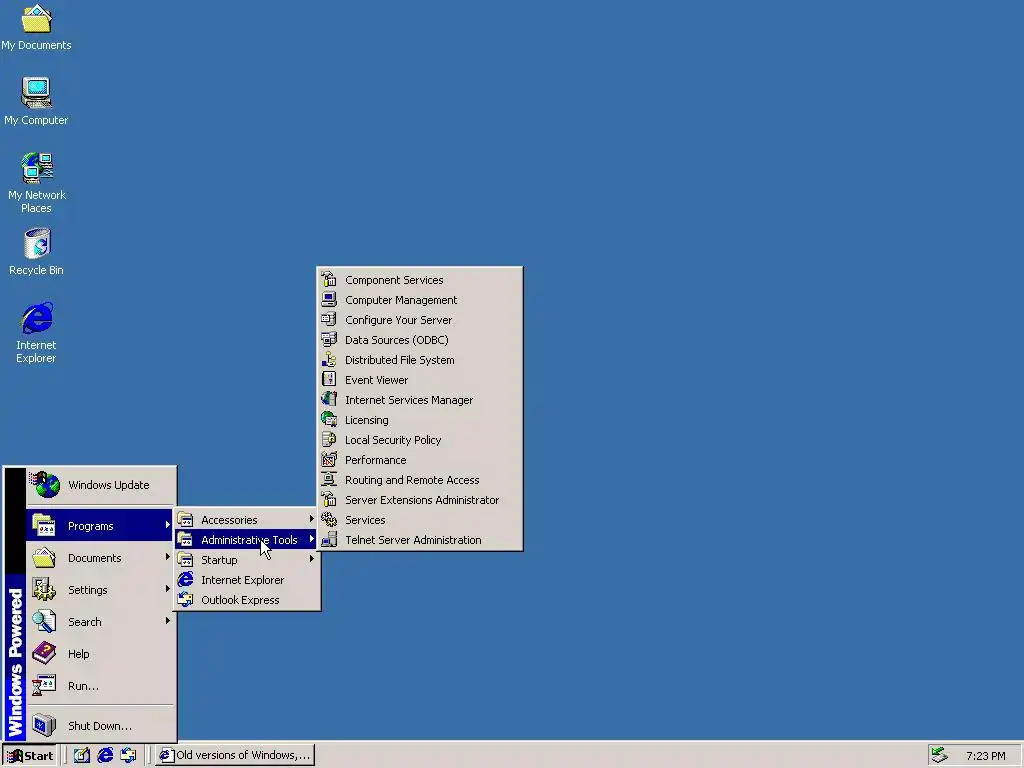
Task: Switch to Old versions of Windows taskbar button
Action: [235, 756]
